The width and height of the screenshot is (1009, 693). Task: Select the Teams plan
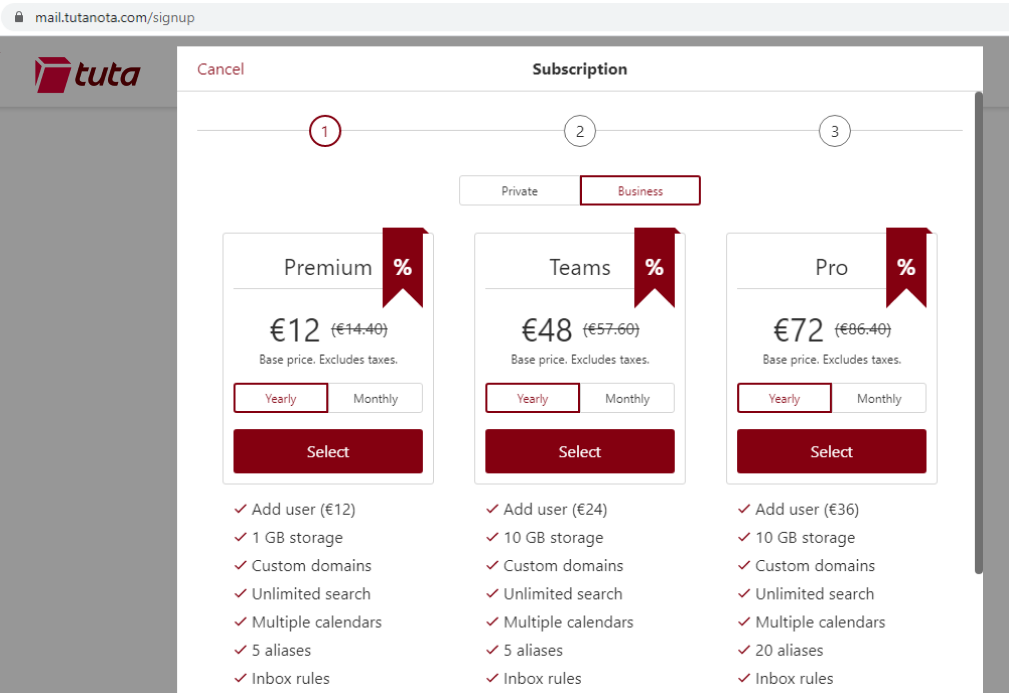pos(580,452)
